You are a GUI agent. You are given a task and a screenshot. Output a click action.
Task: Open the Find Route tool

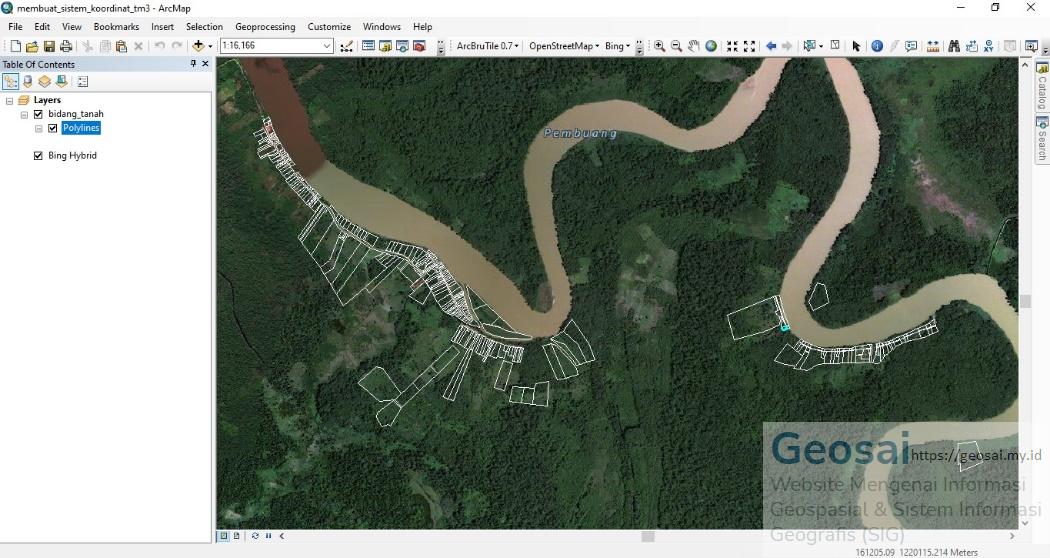(972, 46)
